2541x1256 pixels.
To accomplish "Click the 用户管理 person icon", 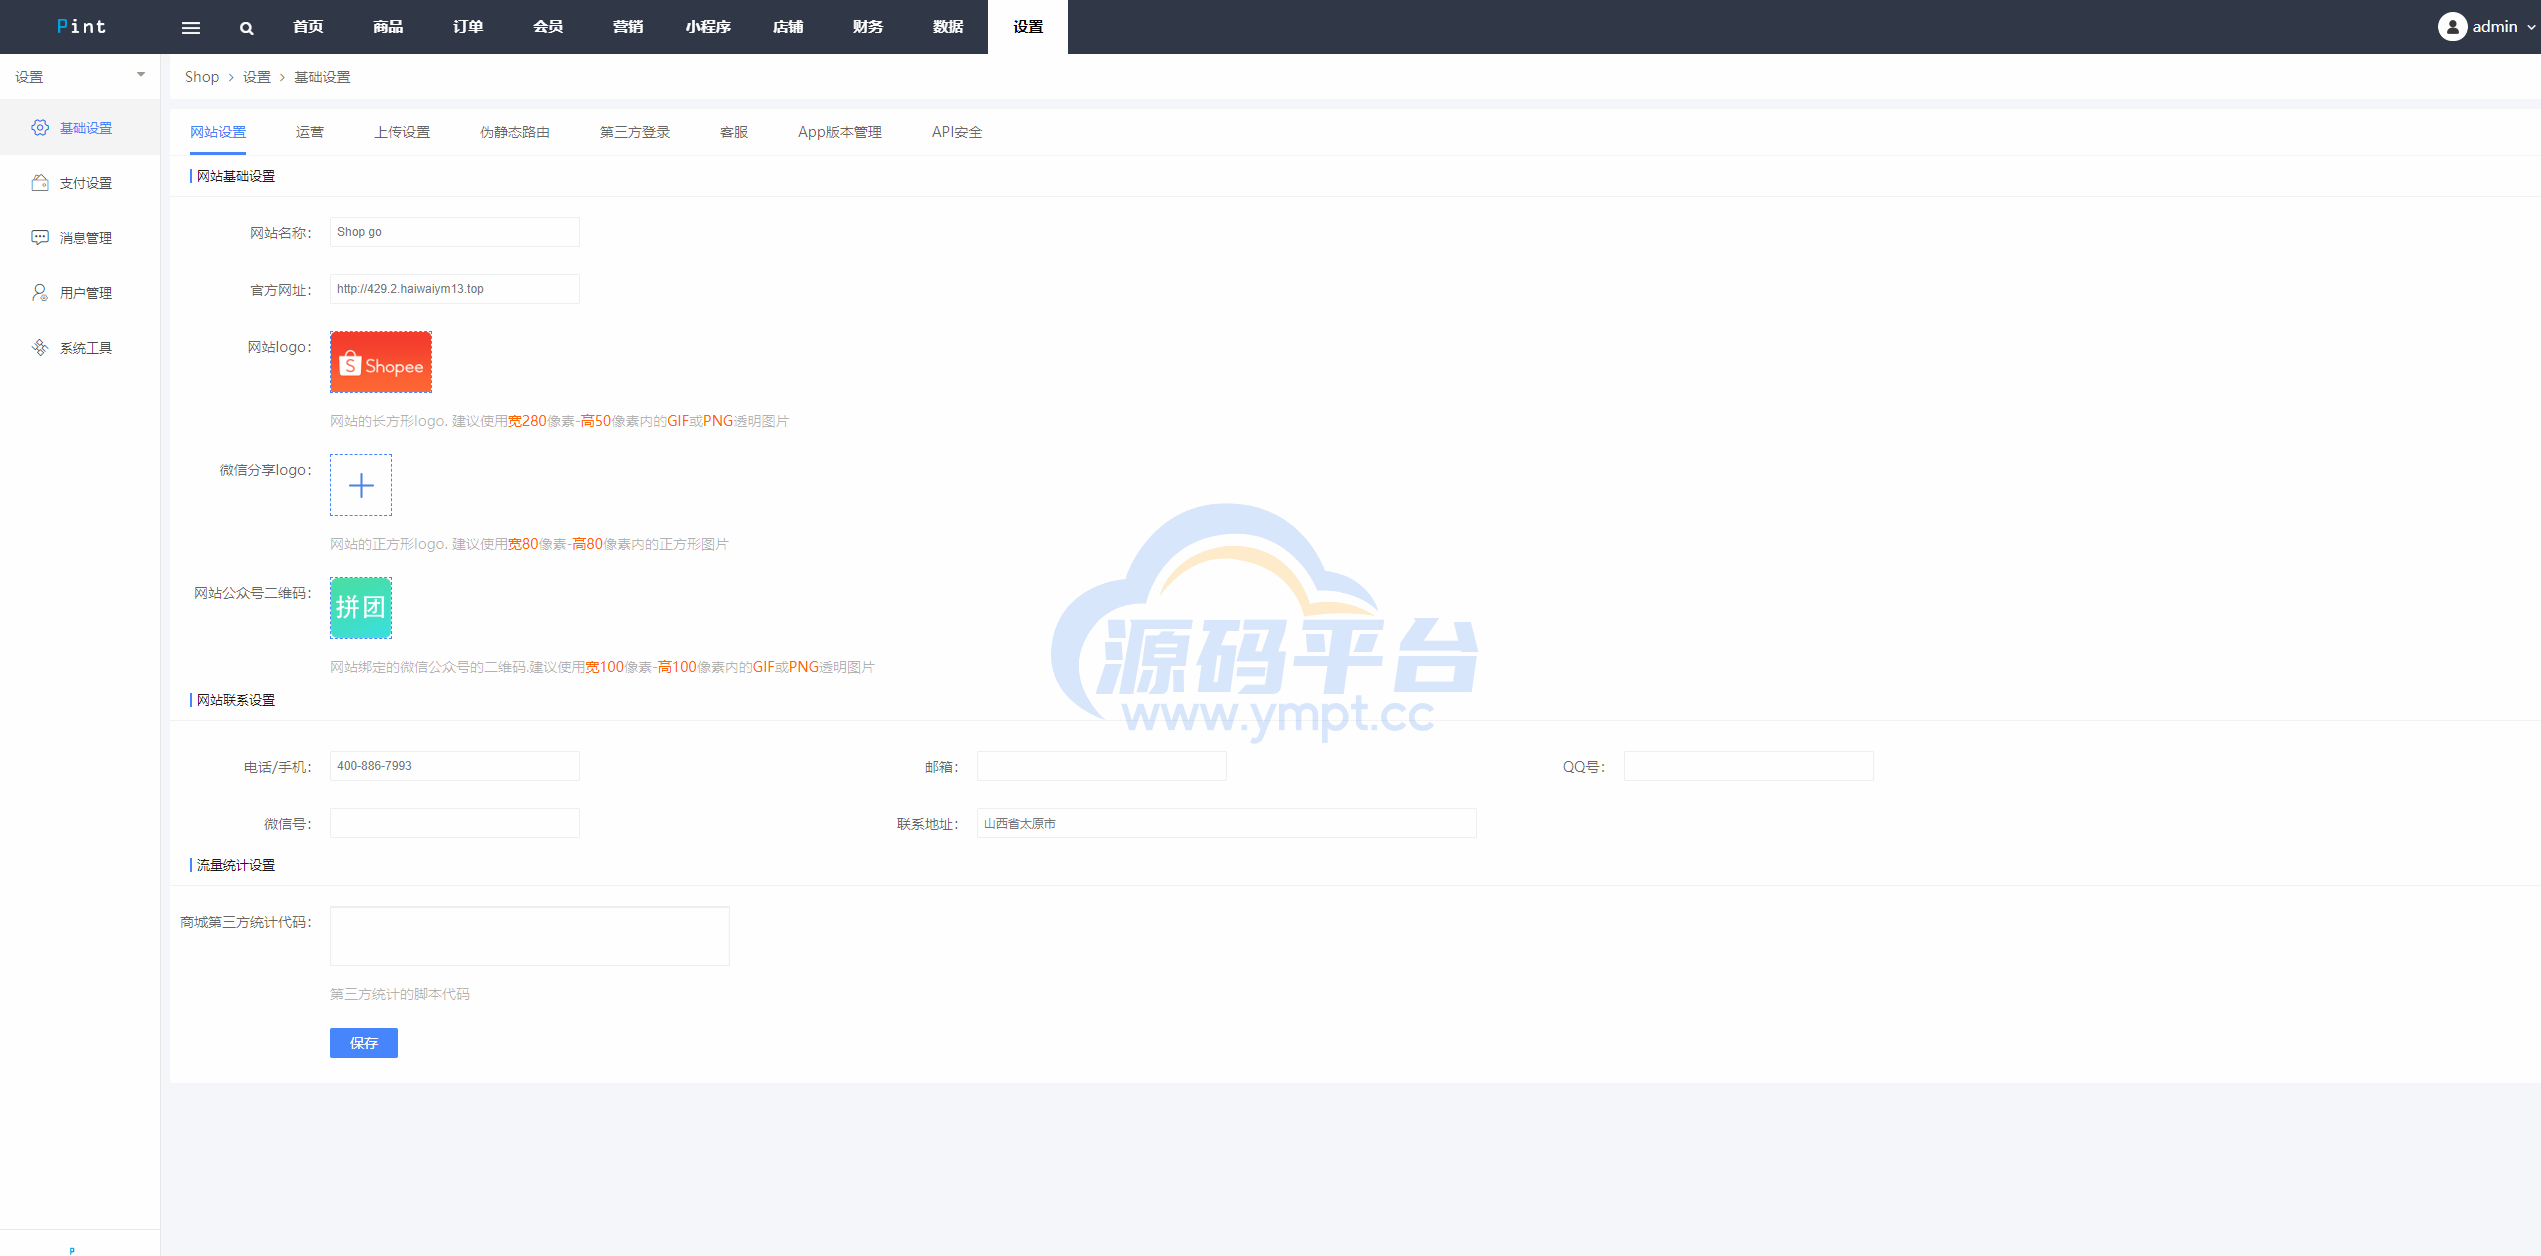I will (x=40, y=293).
